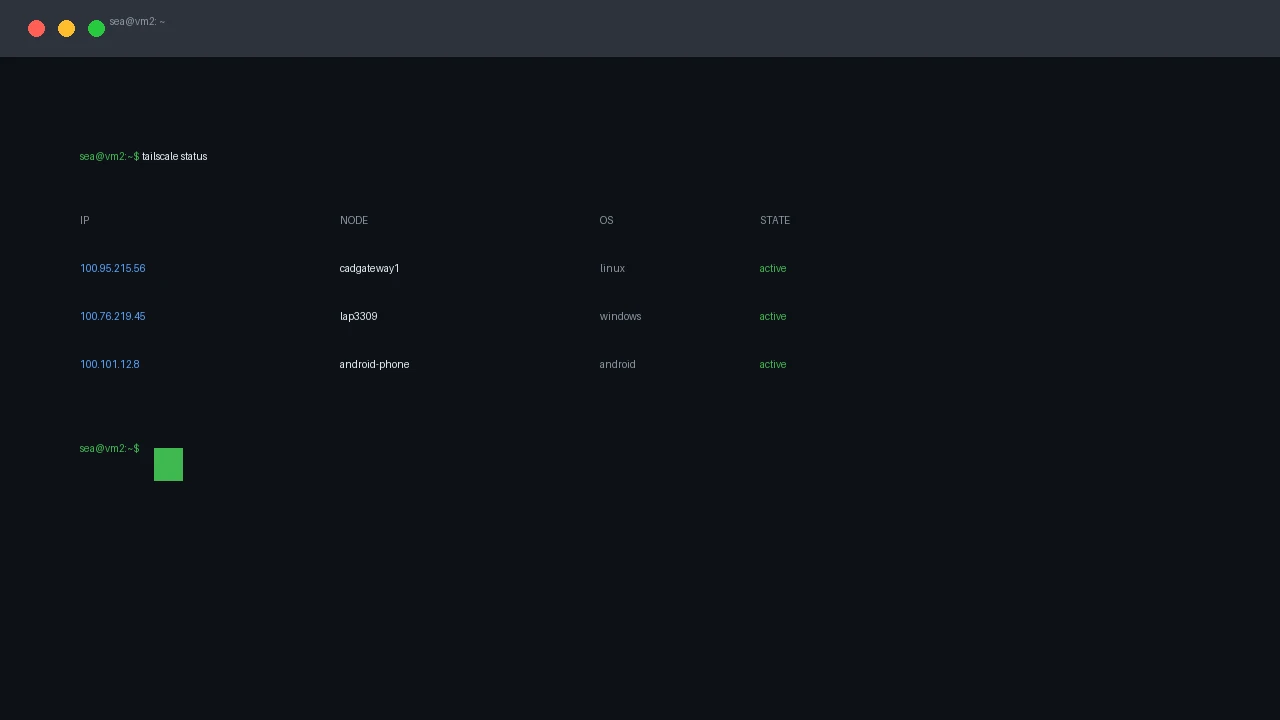Click the NODE column header

coord(354,221)
